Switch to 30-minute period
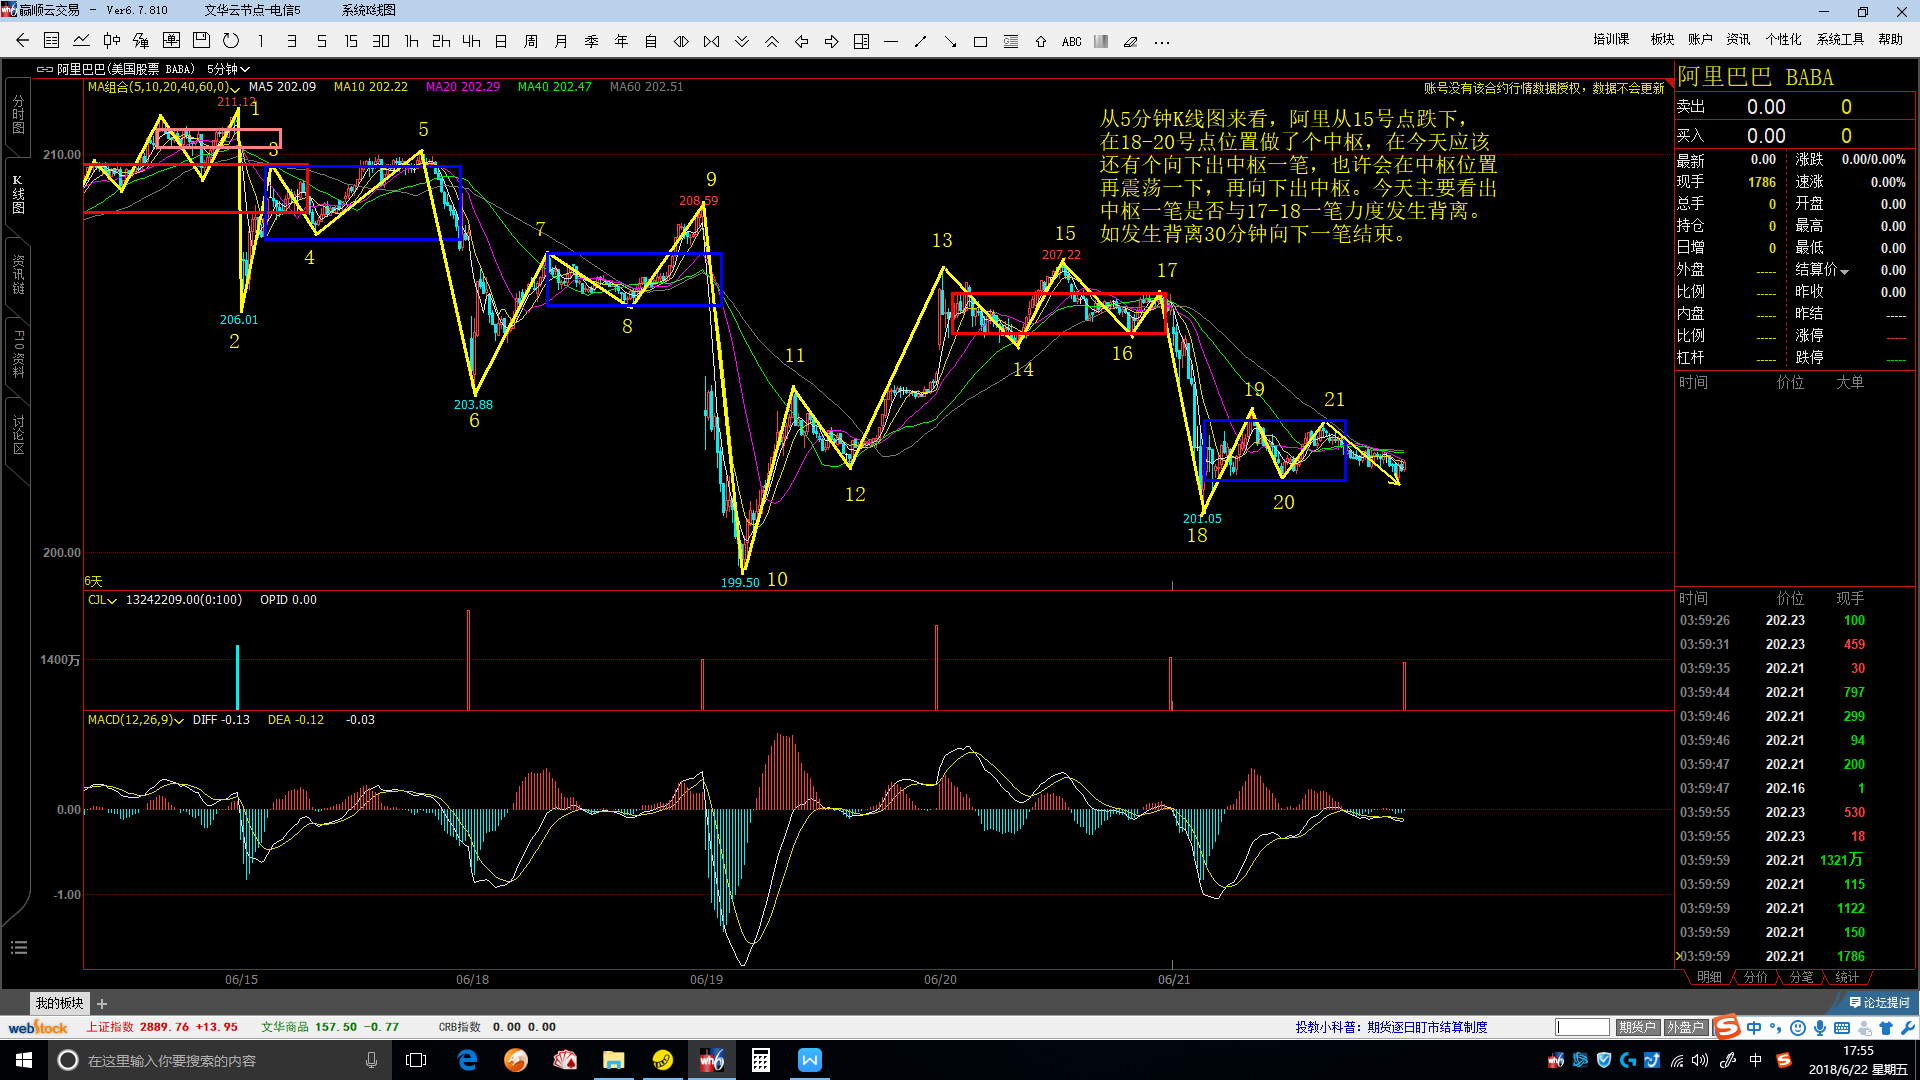 pos(381,41)
